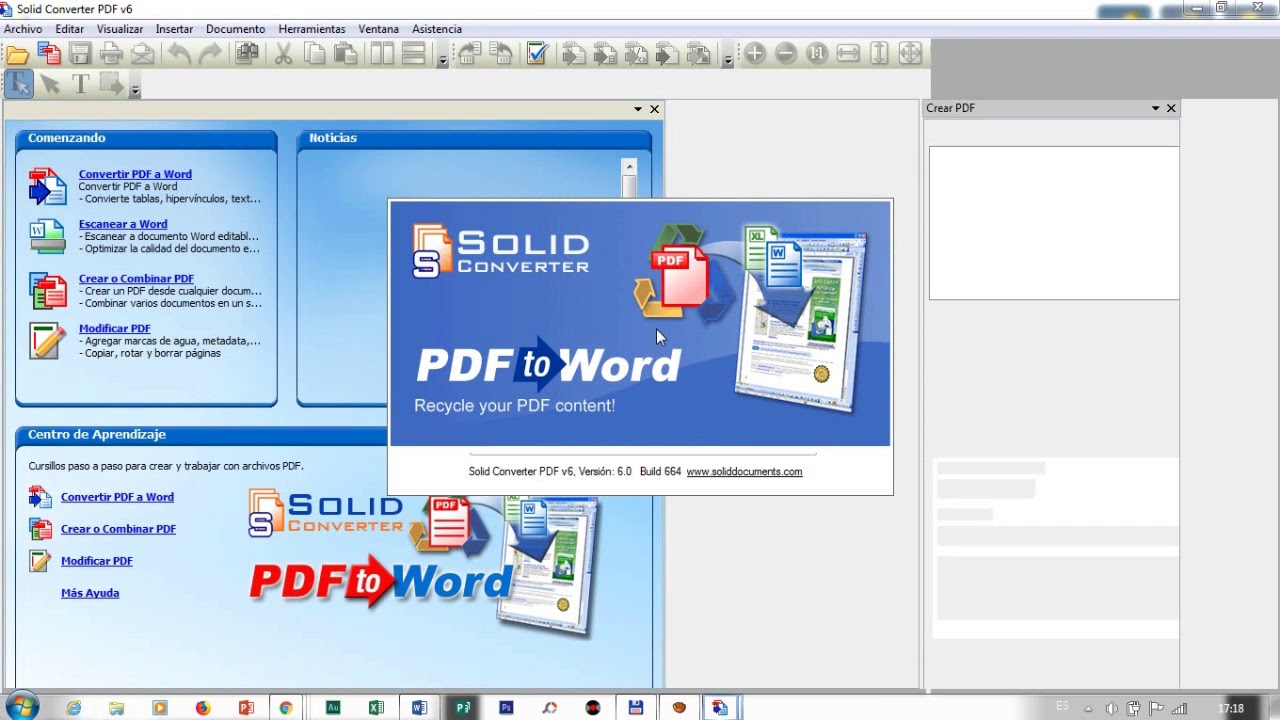
Task: Select the stacked rows page layout icon
Action: (x=414, y=54)
